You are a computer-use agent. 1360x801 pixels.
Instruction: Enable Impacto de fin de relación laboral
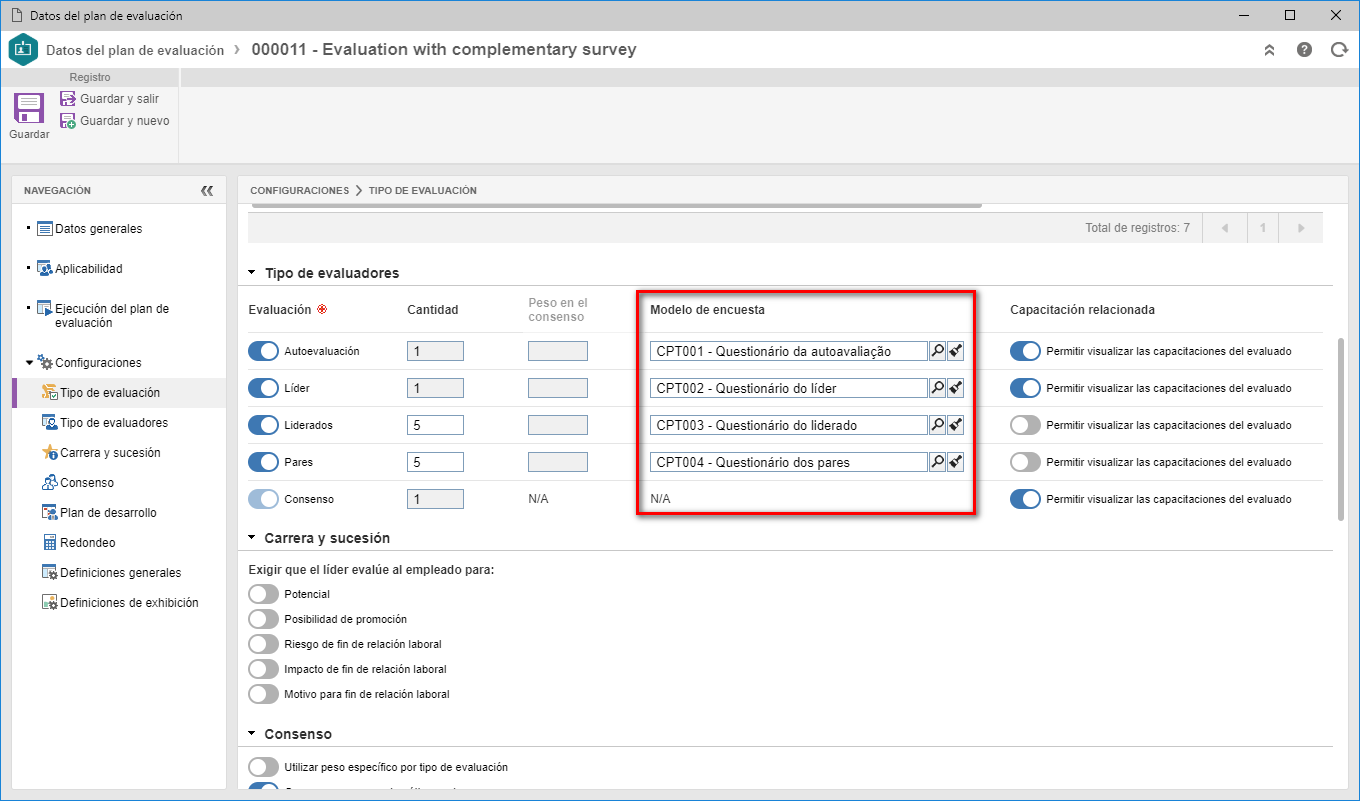(x=263, y=669)
